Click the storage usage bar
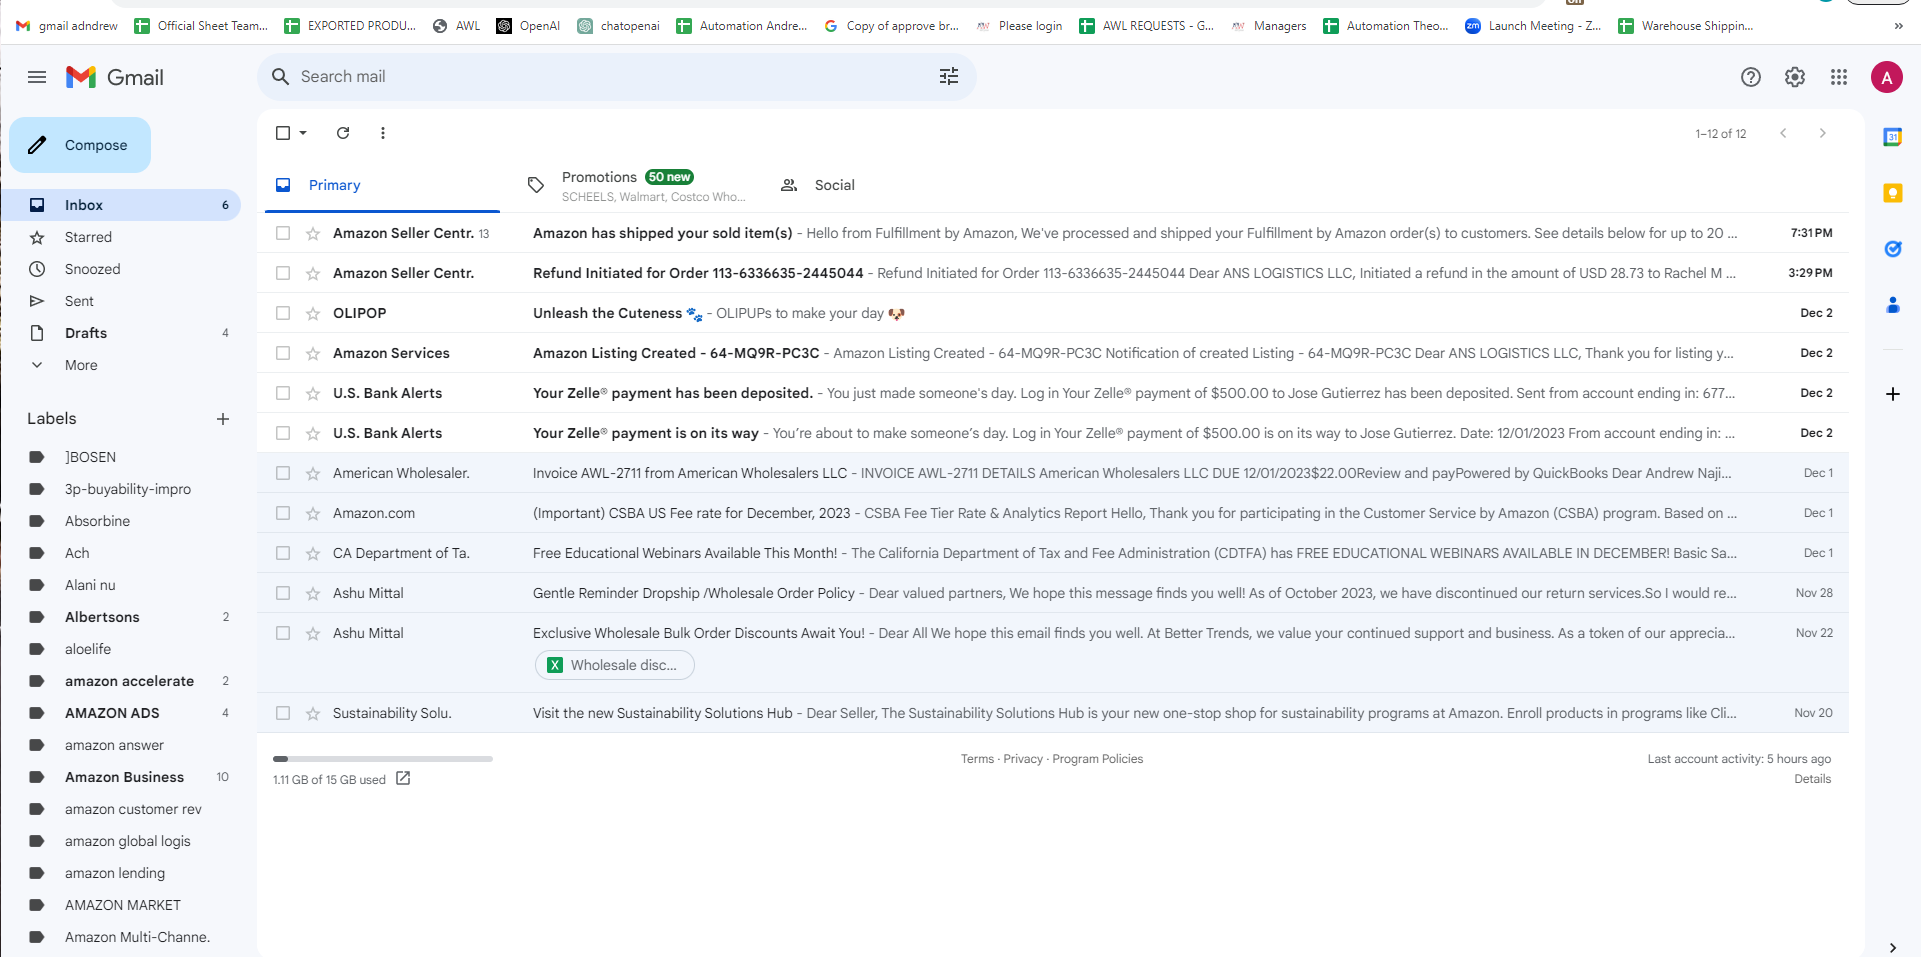Image resolution: width=1921 pixels, height=957 pixels. [x=383, y=759]
